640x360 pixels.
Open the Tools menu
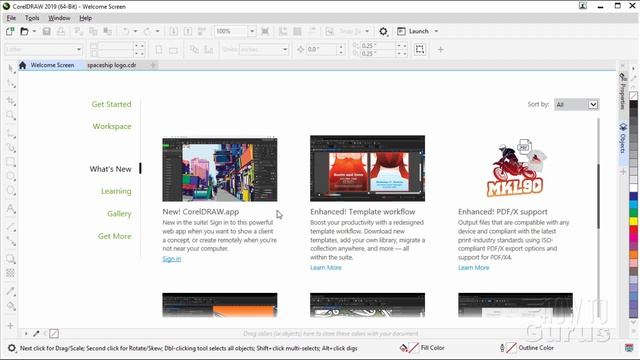[x=32, y=18]
